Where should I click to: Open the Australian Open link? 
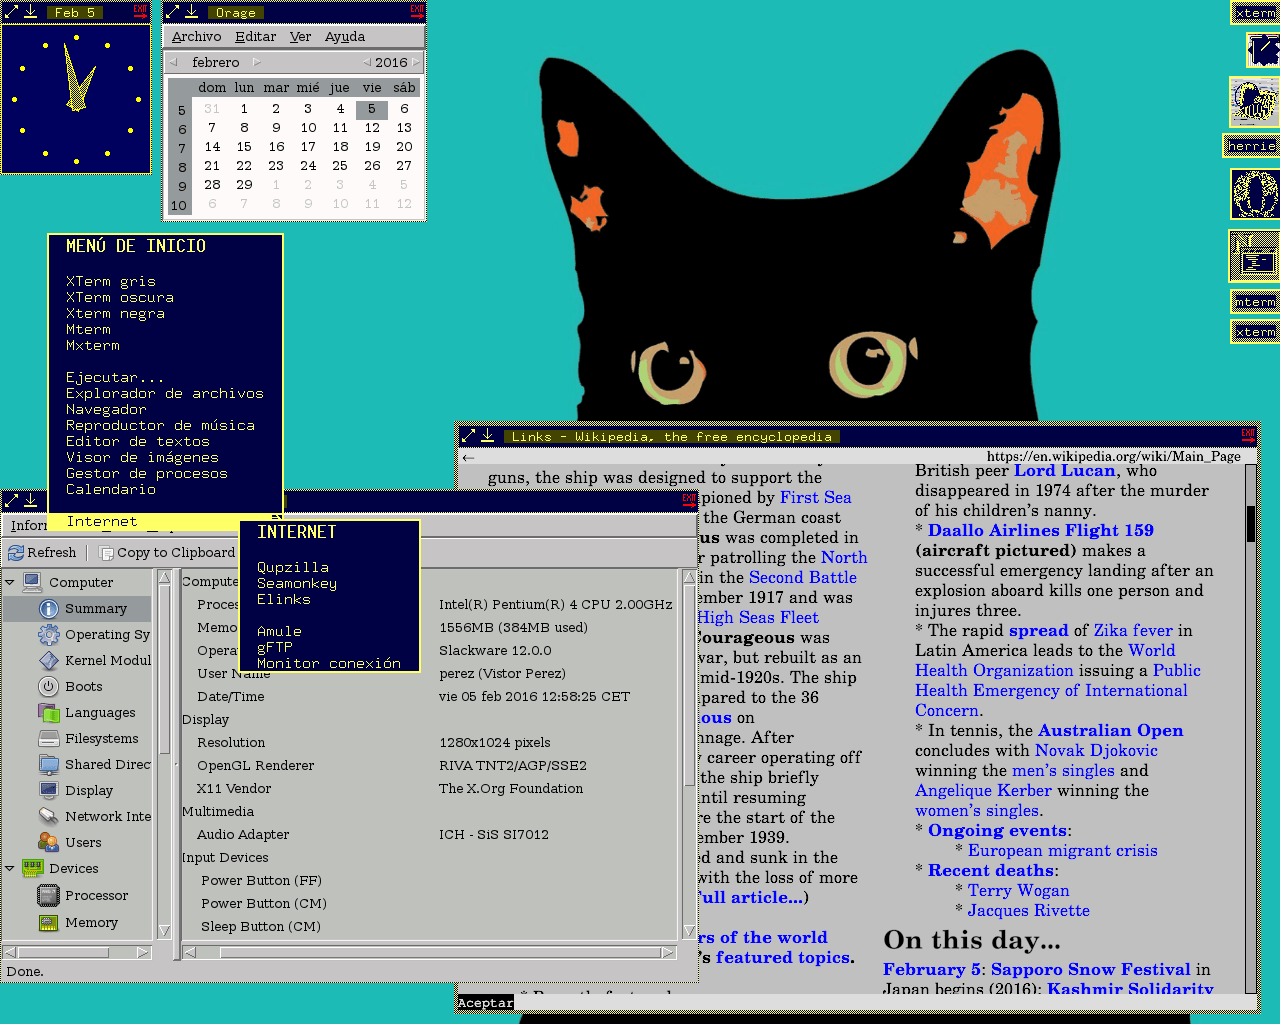click(x=1110, y=730)
